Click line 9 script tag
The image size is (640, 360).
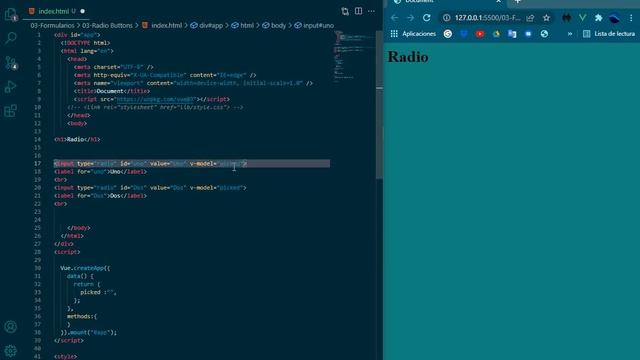coord(152,99)
